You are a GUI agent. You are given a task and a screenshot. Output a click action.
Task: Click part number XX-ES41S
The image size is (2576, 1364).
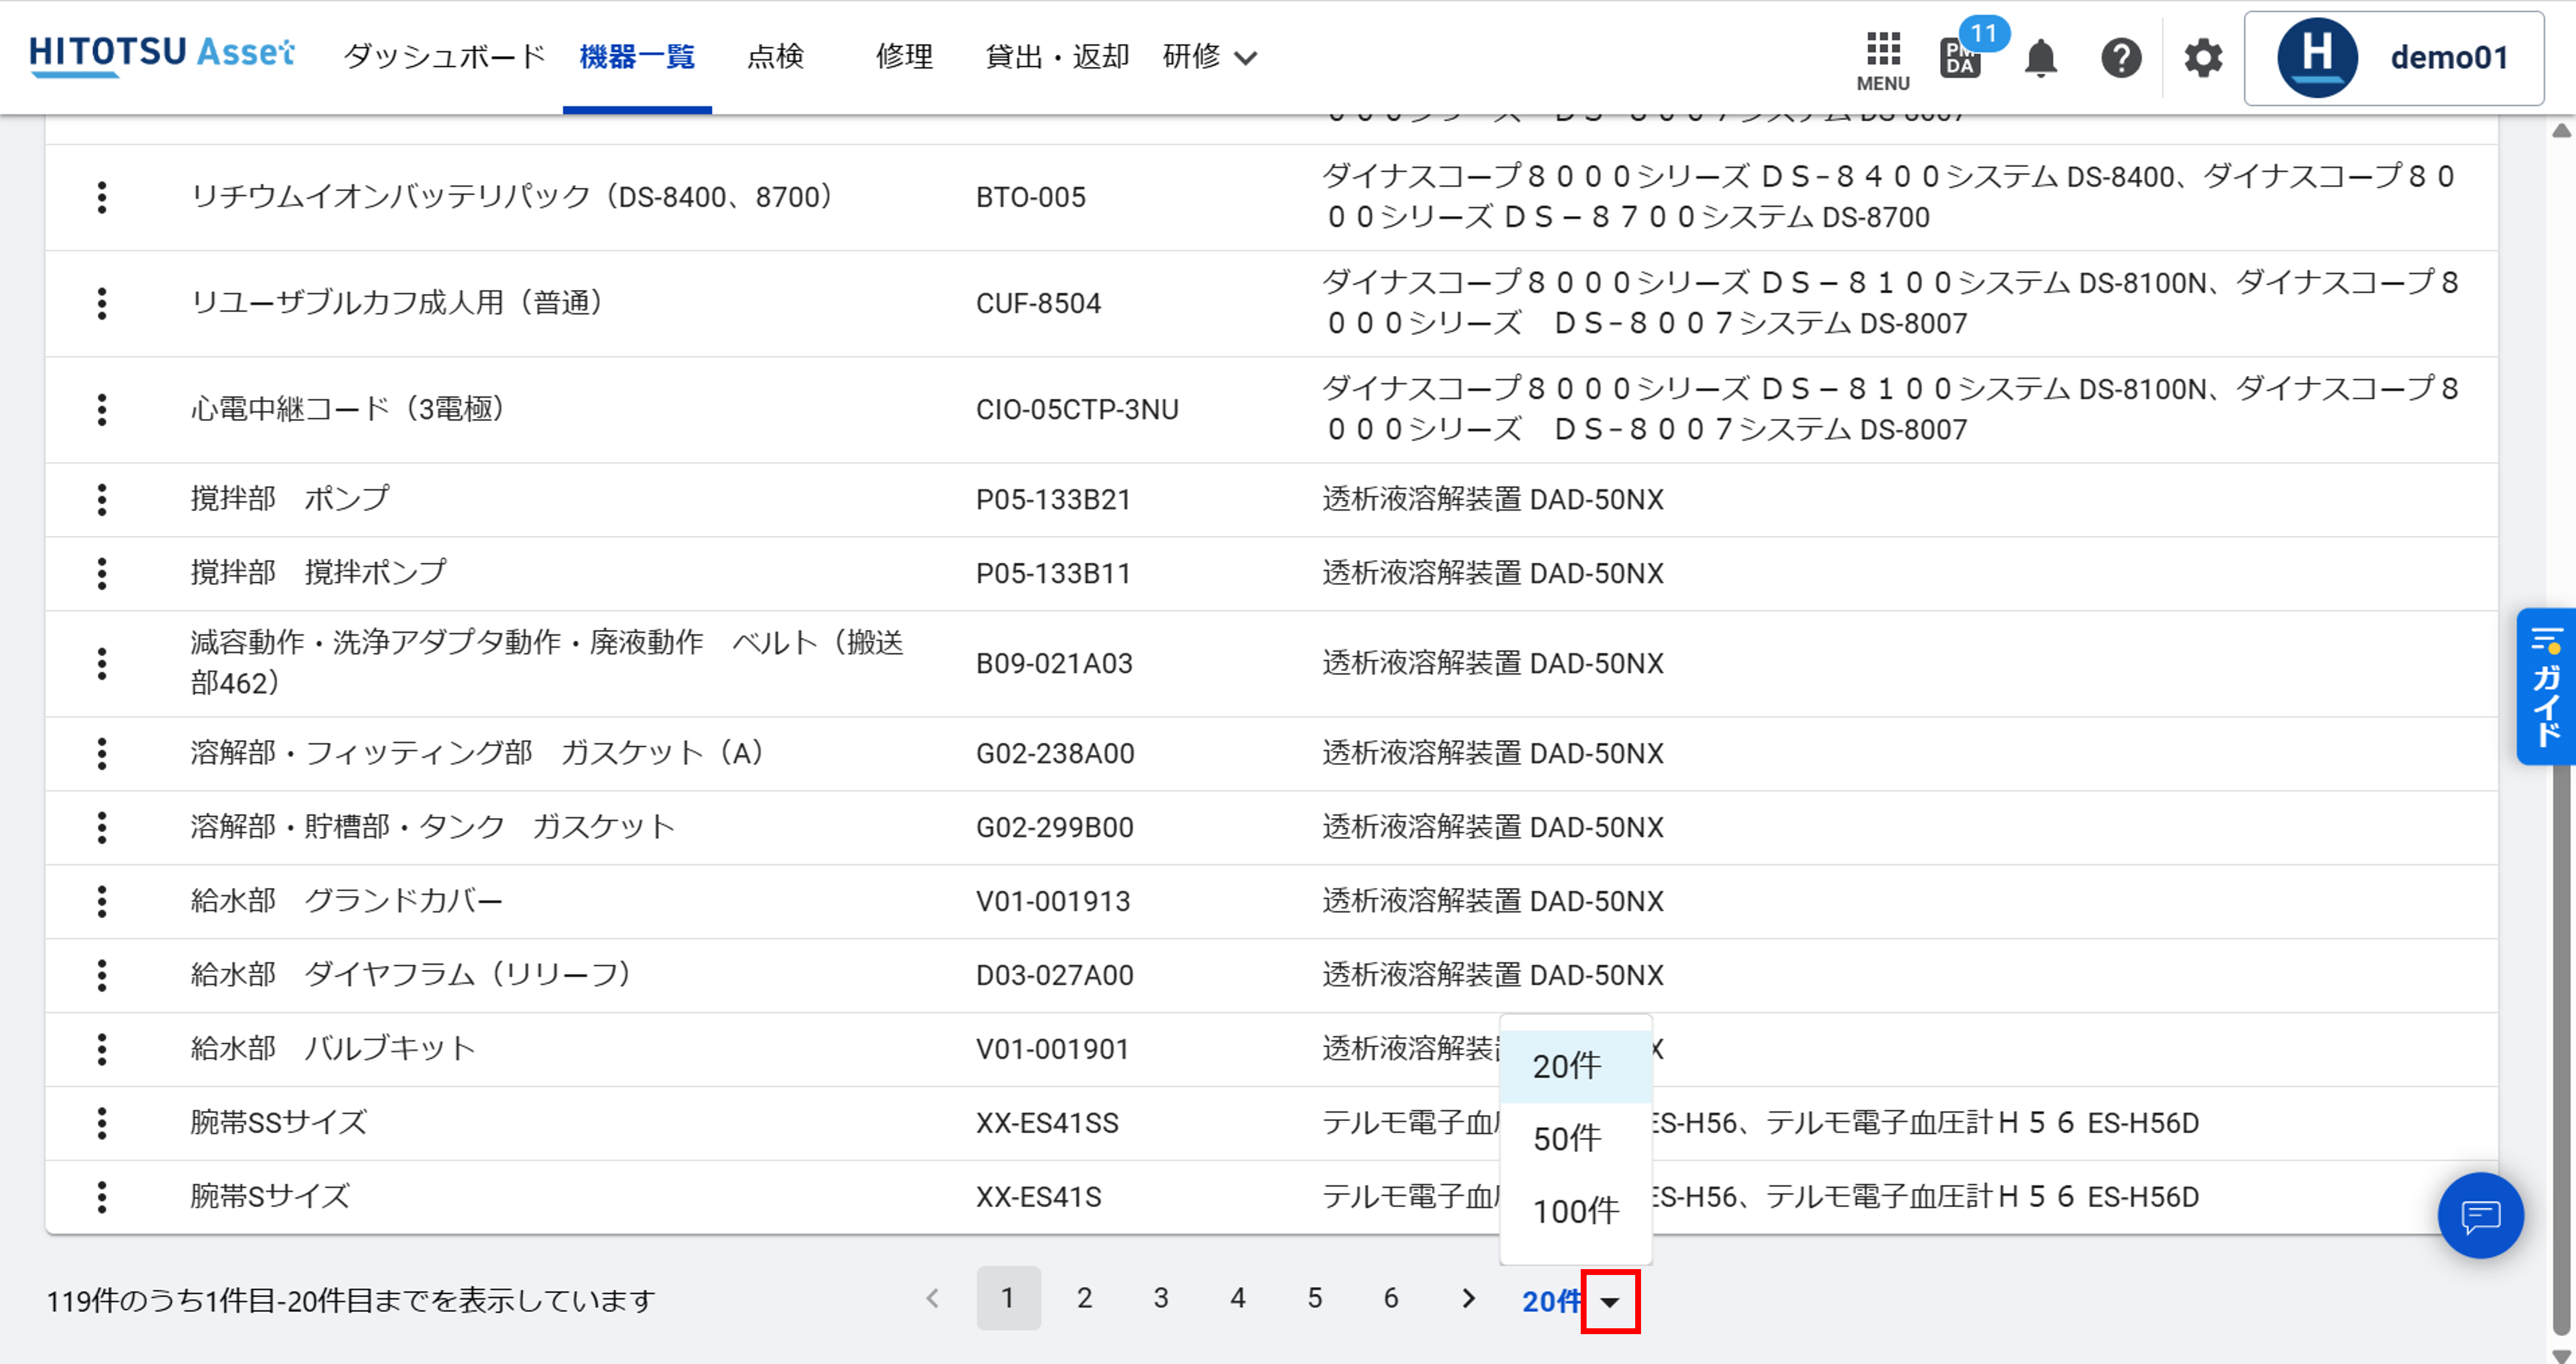click(x=1038, y=1197)
